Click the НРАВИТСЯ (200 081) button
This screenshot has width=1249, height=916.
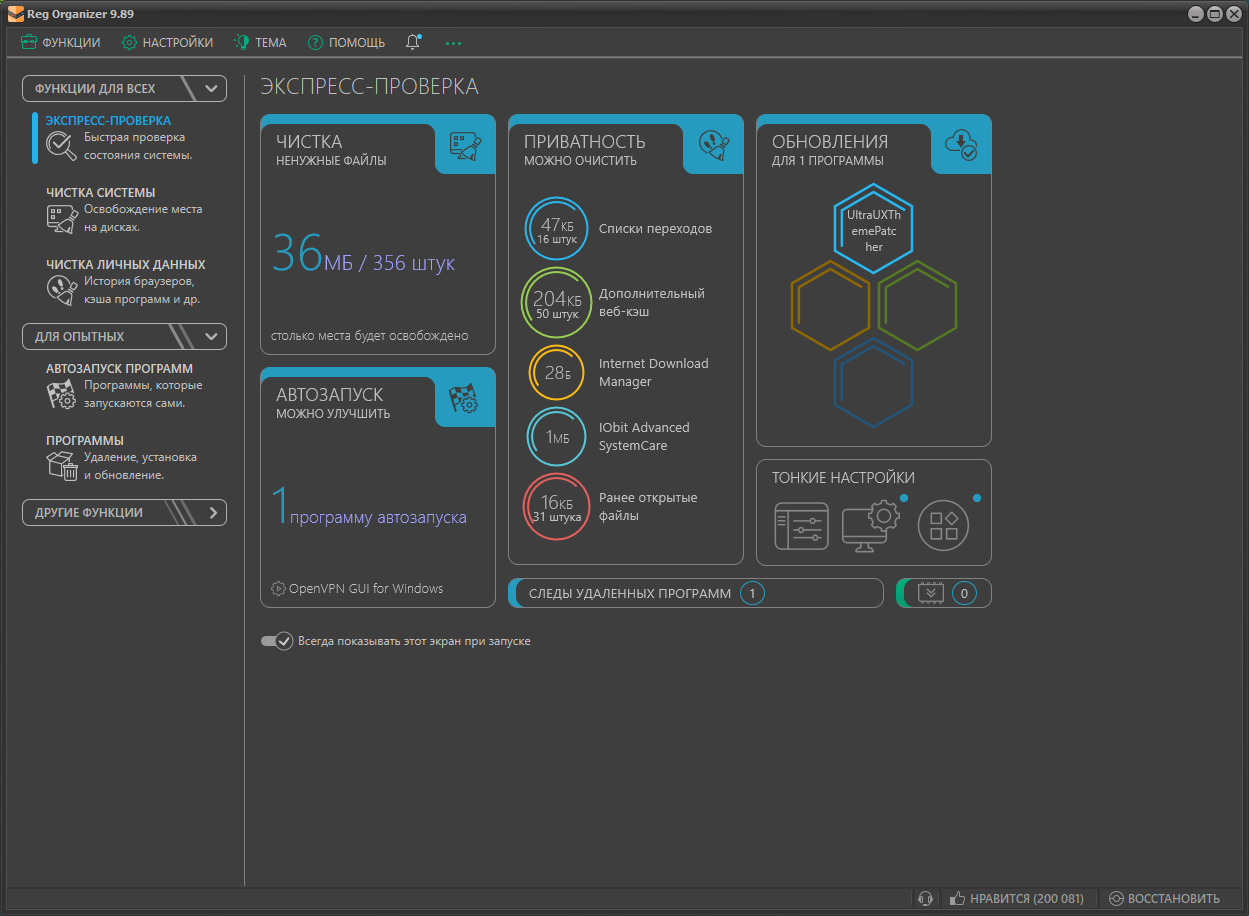point(1016,898)
